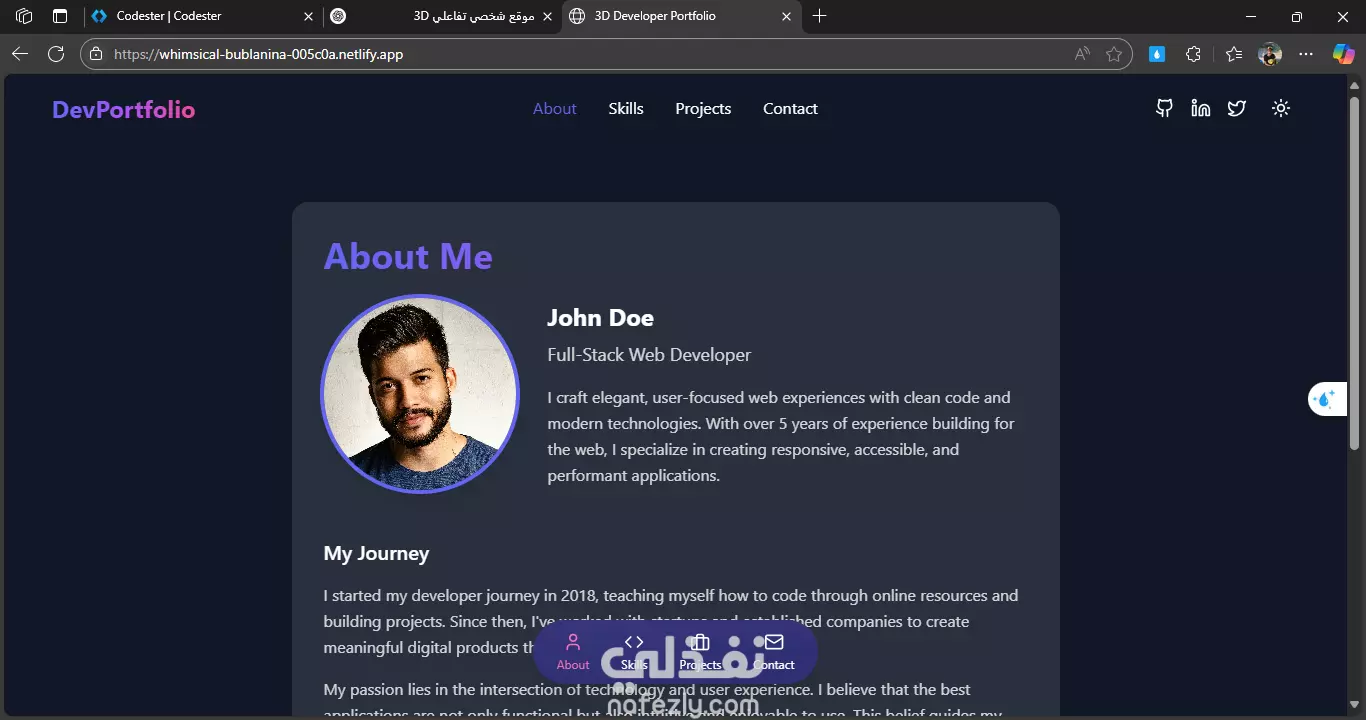Open the Workspaces icon

pyautogui.click(x=24, y=16)
